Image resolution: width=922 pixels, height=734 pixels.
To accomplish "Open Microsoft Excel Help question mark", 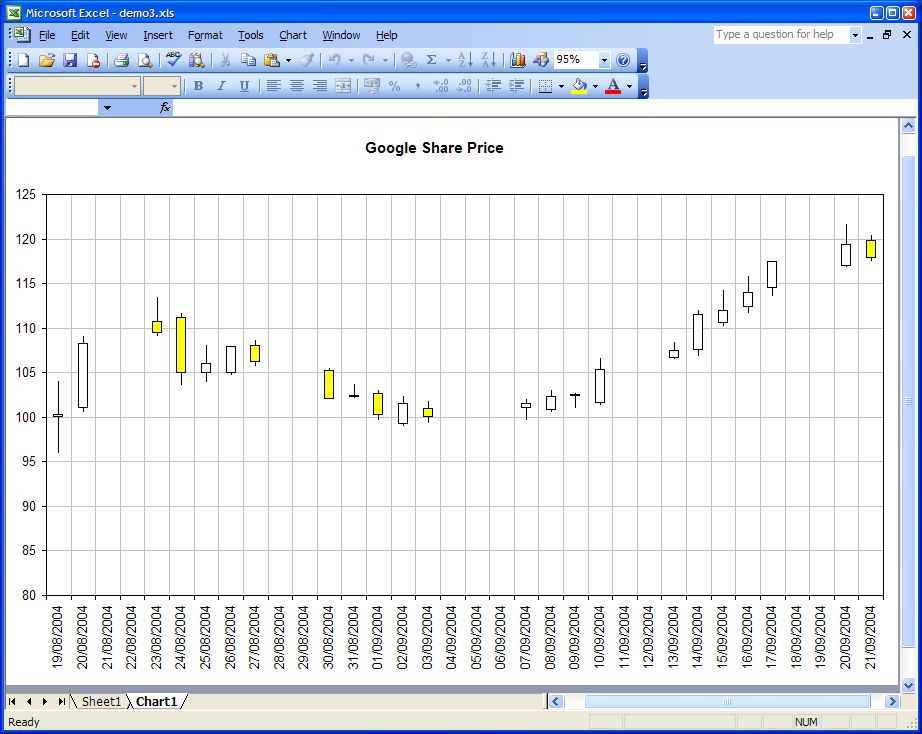I will (623, 60).
